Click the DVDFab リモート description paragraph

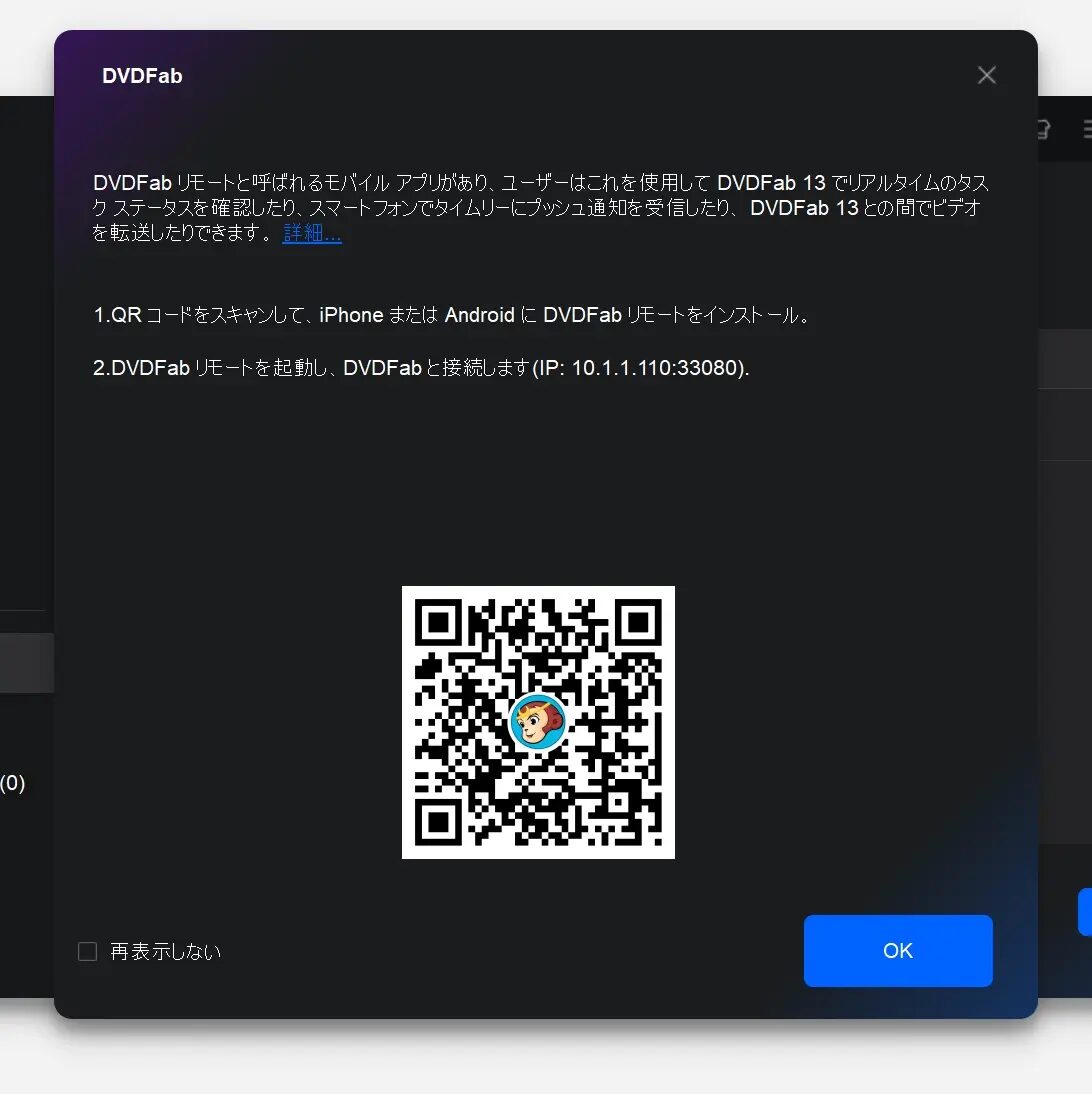[540, 208]
